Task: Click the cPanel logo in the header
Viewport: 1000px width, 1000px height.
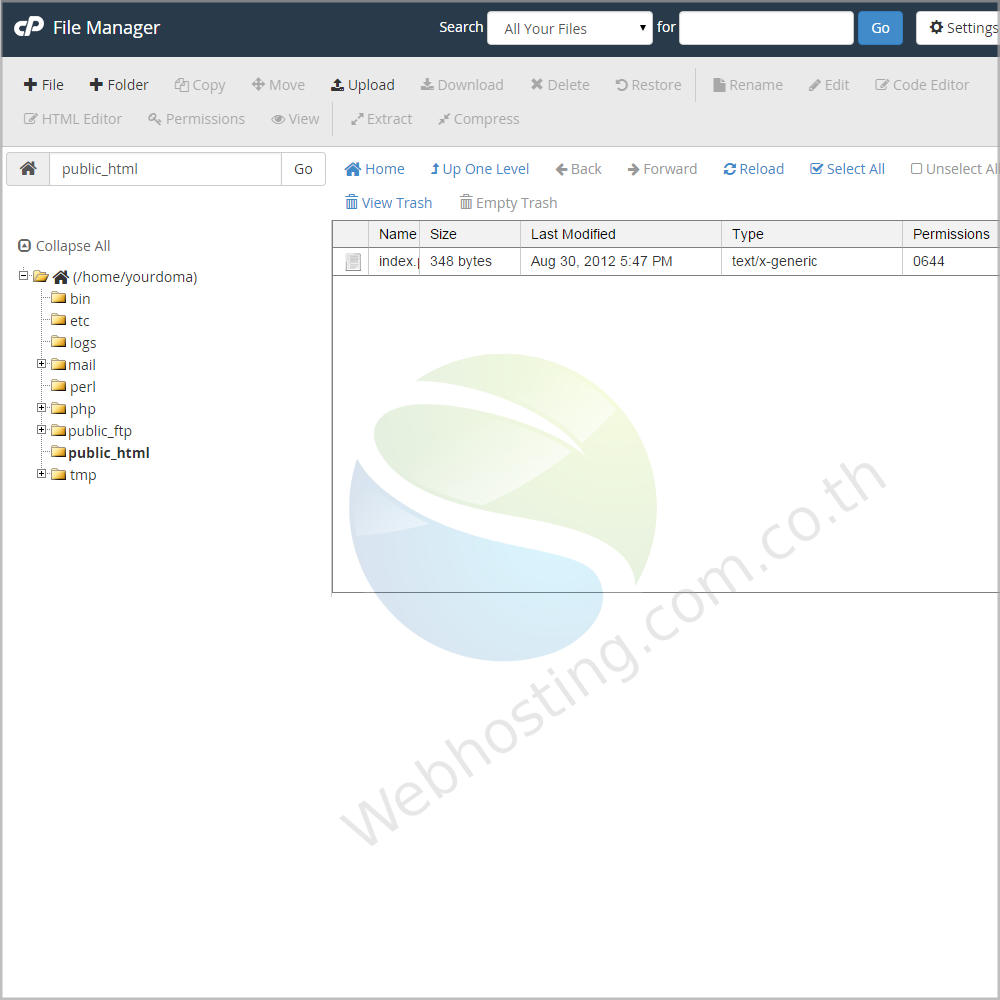Action: point(30,27)
